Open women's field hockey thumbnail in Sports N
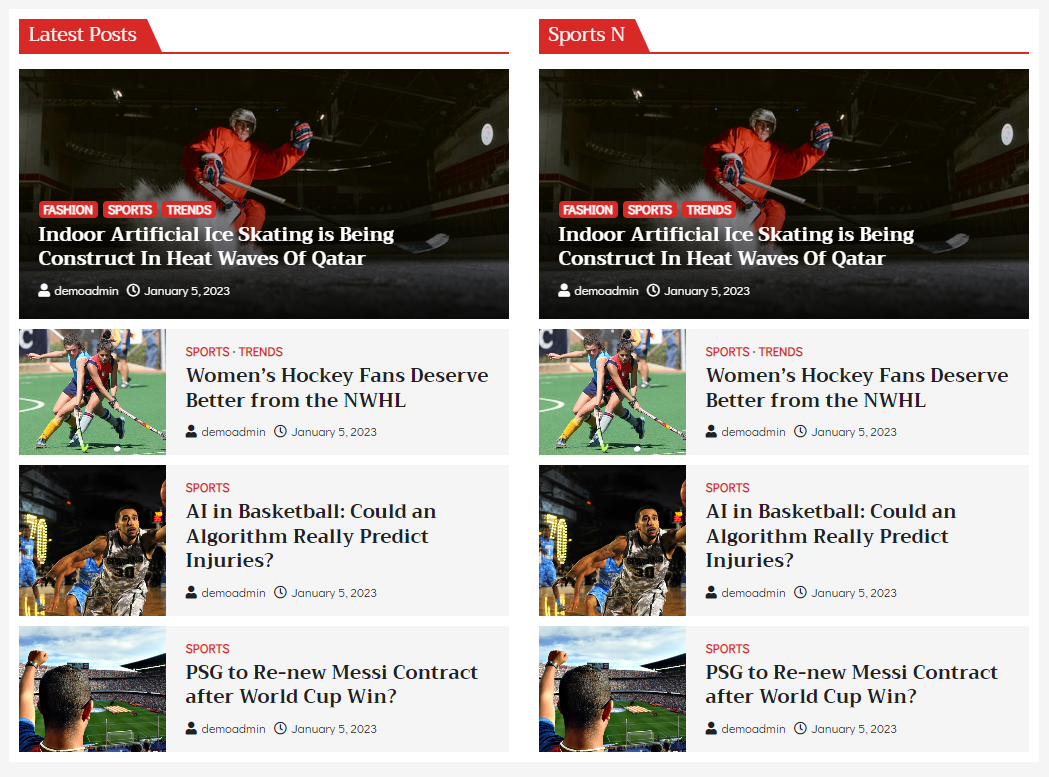Image resolution: width=1049 pixels, height=777 pixels. (x=612, y=392)
